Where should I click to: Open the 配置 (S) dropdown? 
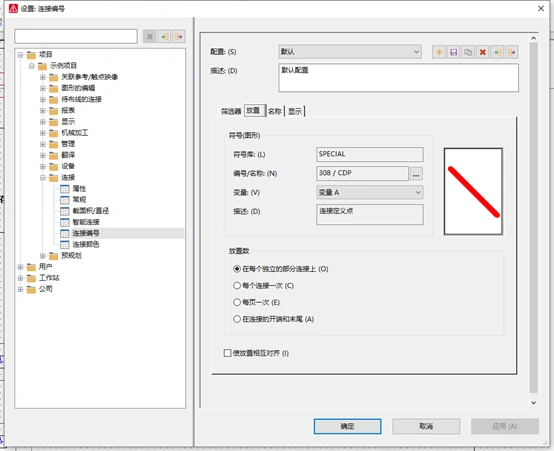350,52
